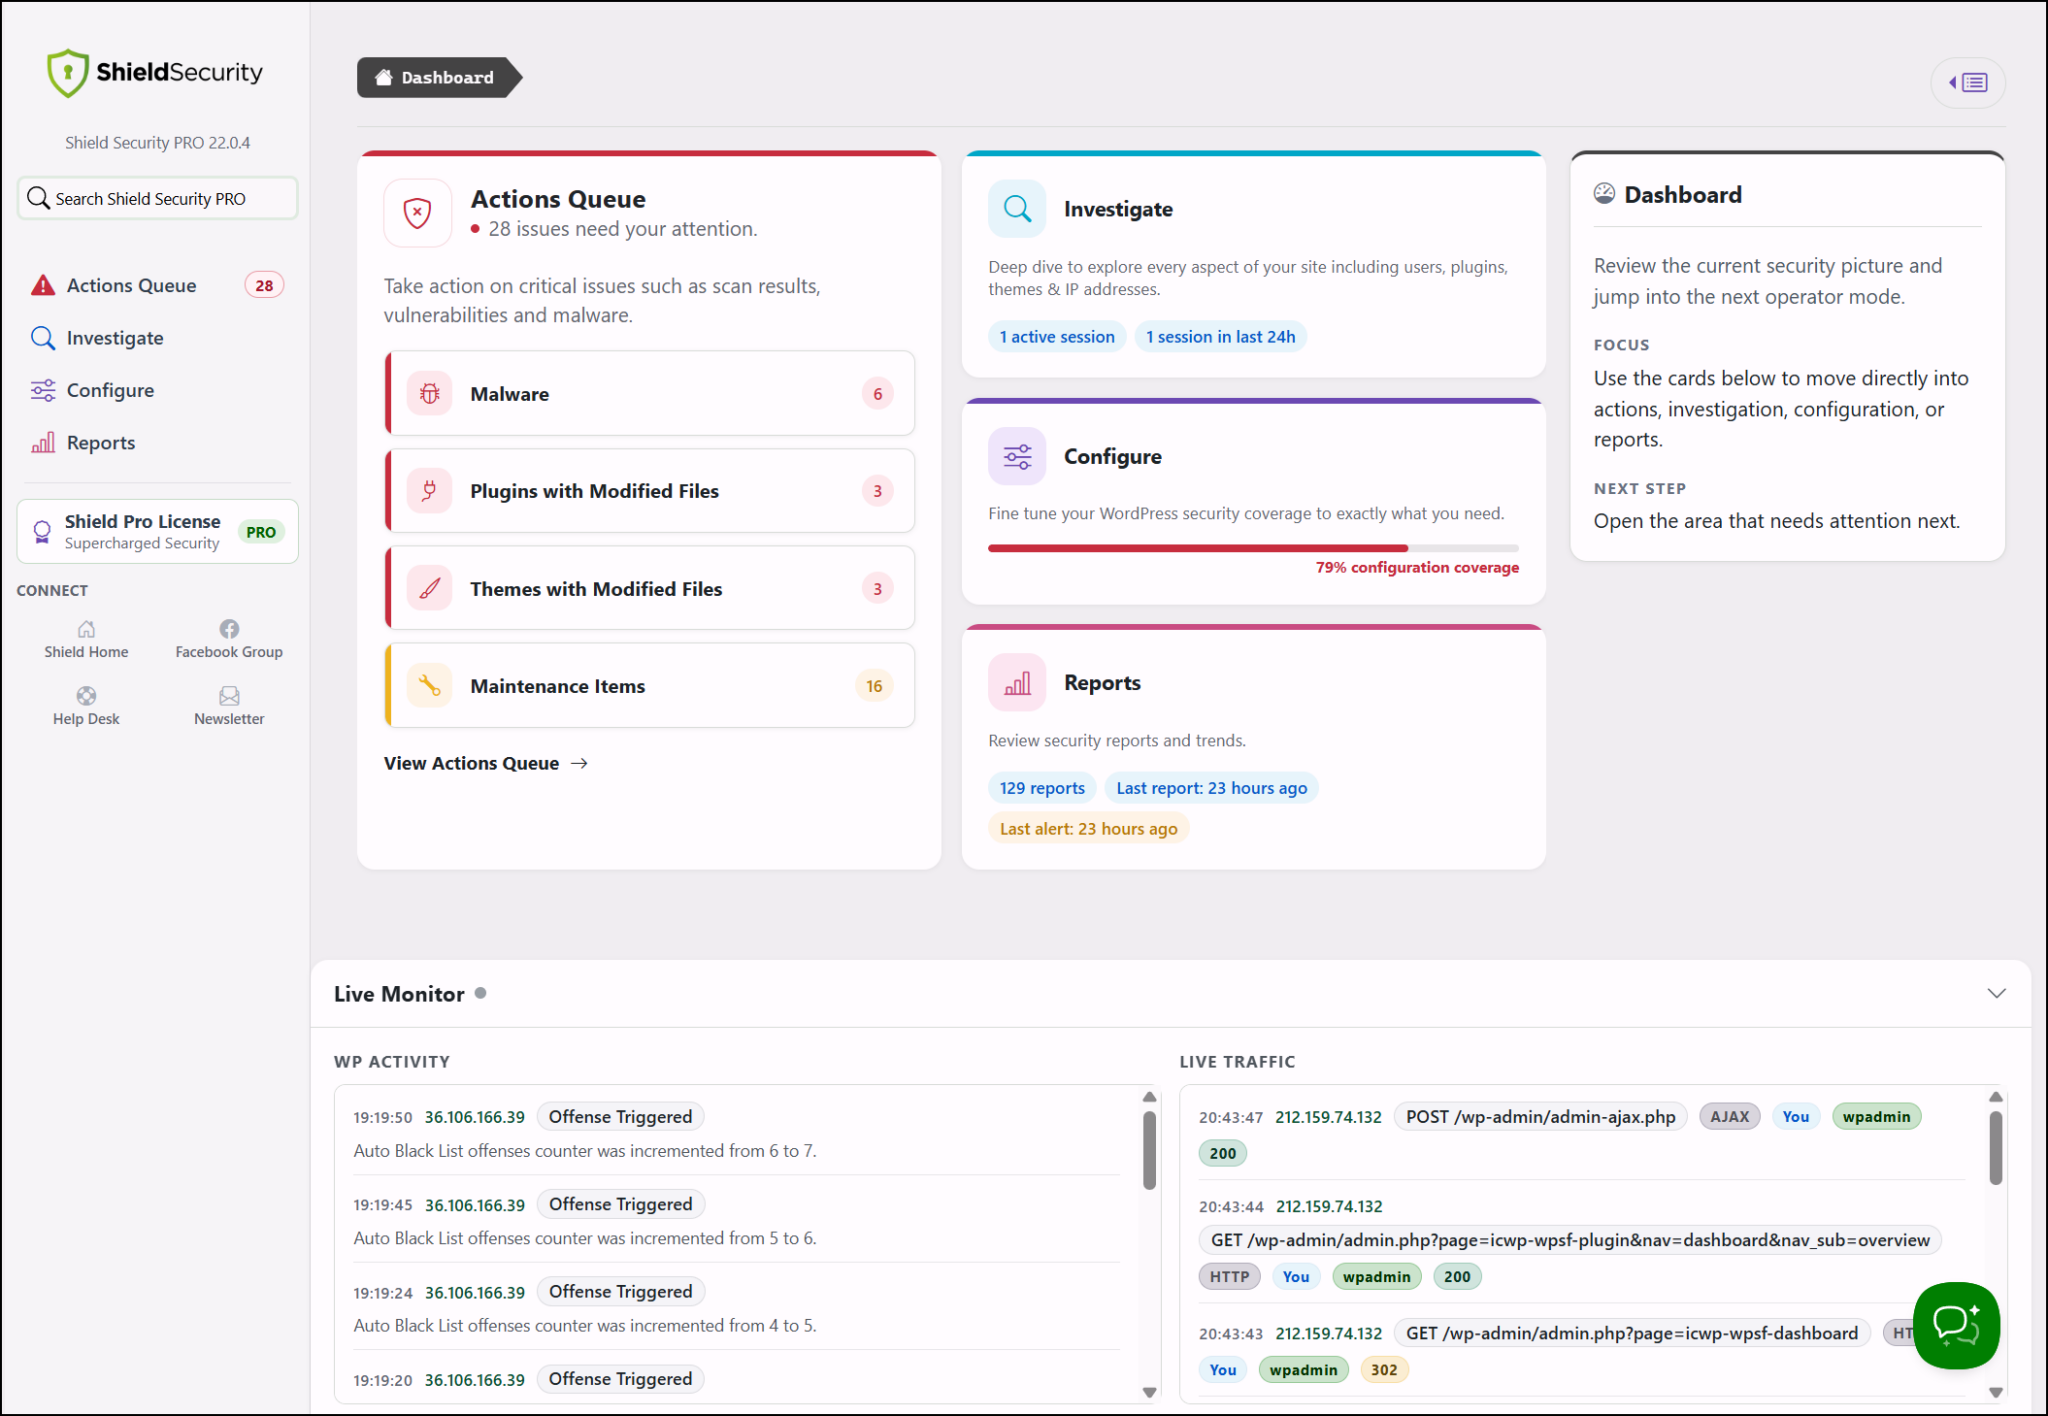
Task: Click the WP Activity scrollbar thumb
Action: pos(1149,1150)
